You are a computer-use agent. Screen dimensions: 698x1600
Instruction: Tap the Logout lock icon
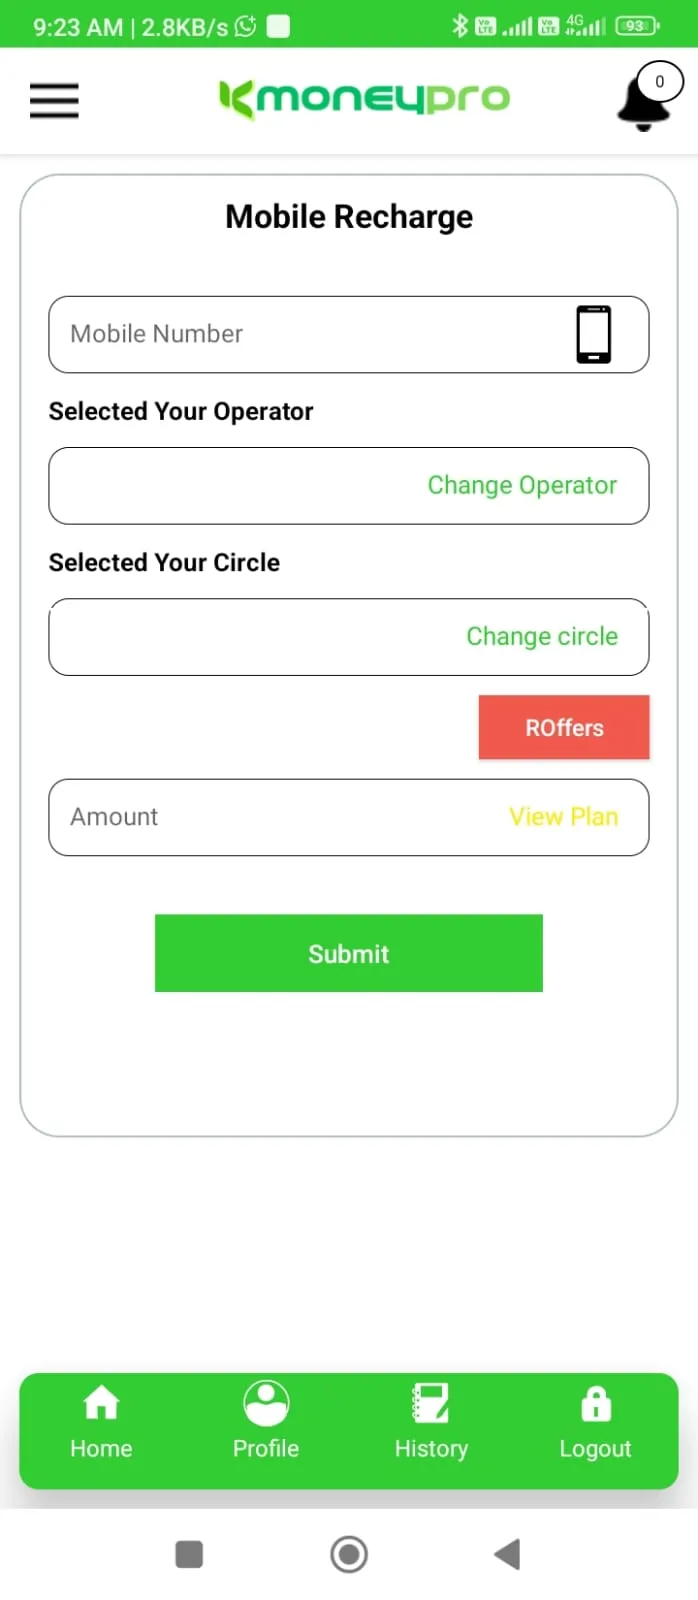pyautogui.click(x=595, y=1403)
